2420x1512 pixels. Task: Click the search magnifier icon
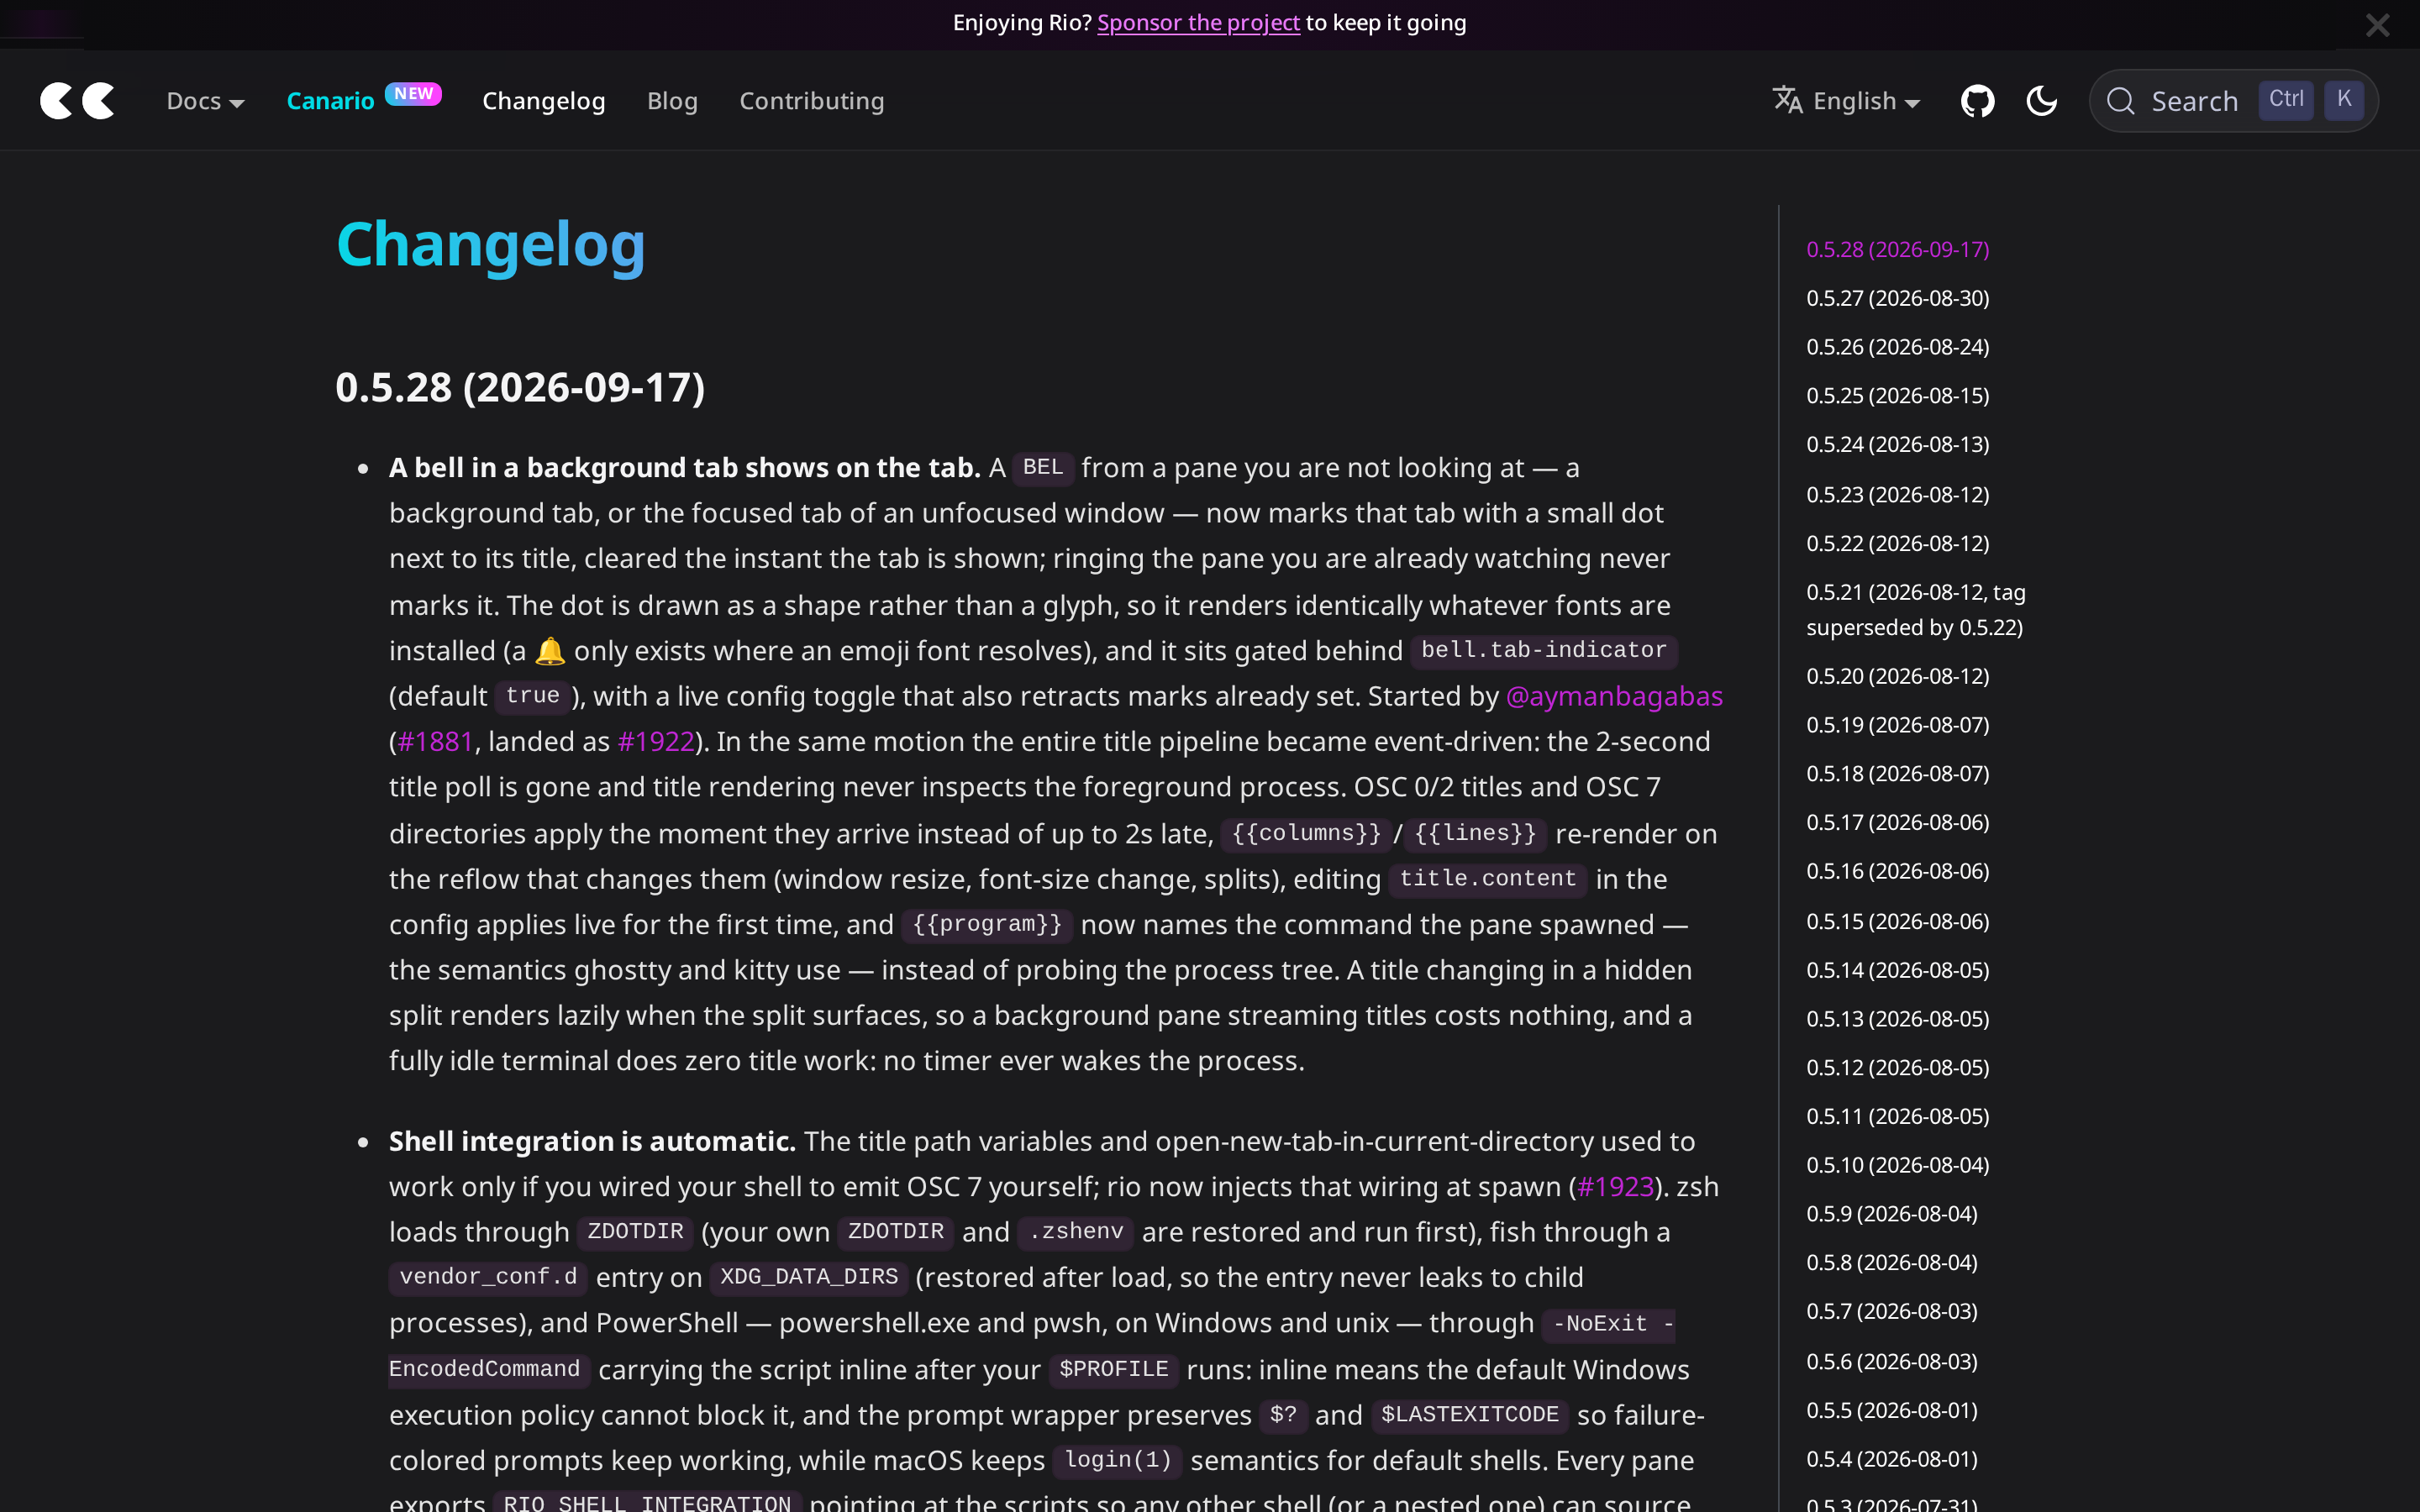click(x=2120, y=101)
